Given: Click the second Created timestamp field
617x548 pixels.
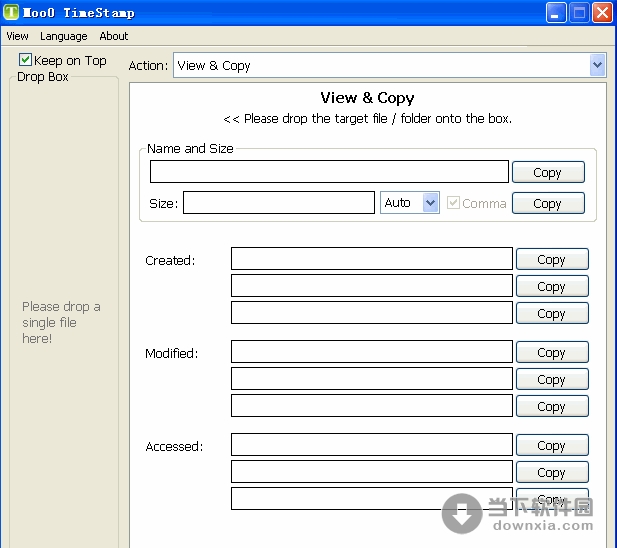Looking at the screenshot, I should 372,286.
